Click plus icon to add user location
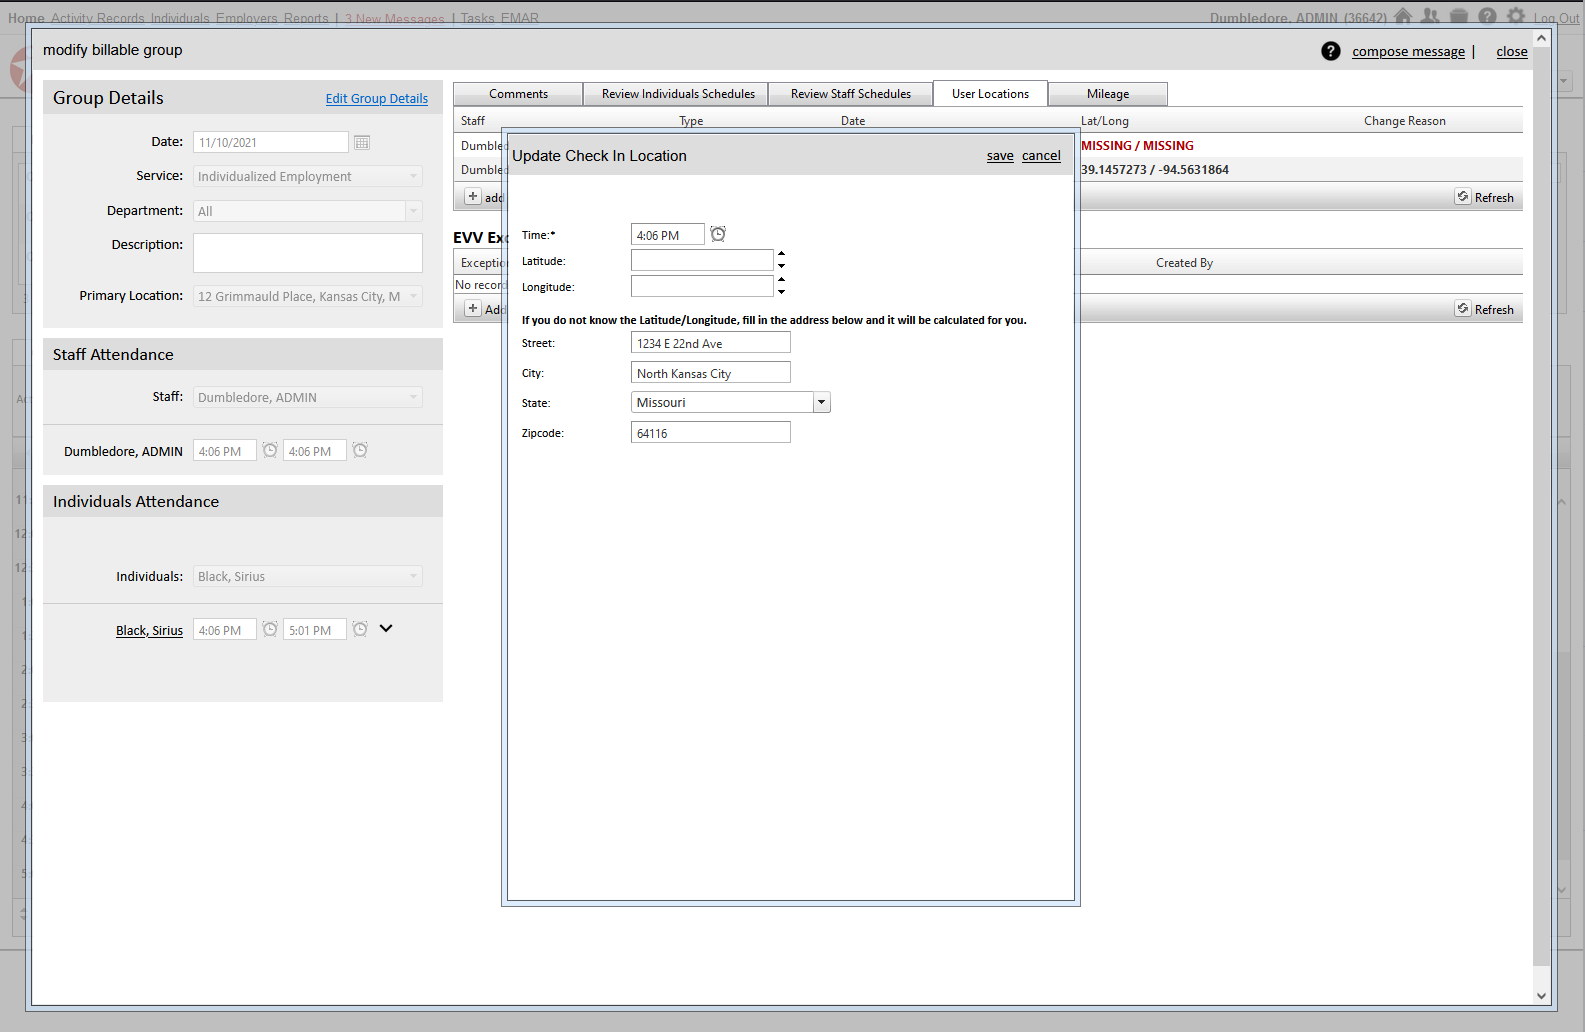 pyautogui.click(x=473, y=197)
